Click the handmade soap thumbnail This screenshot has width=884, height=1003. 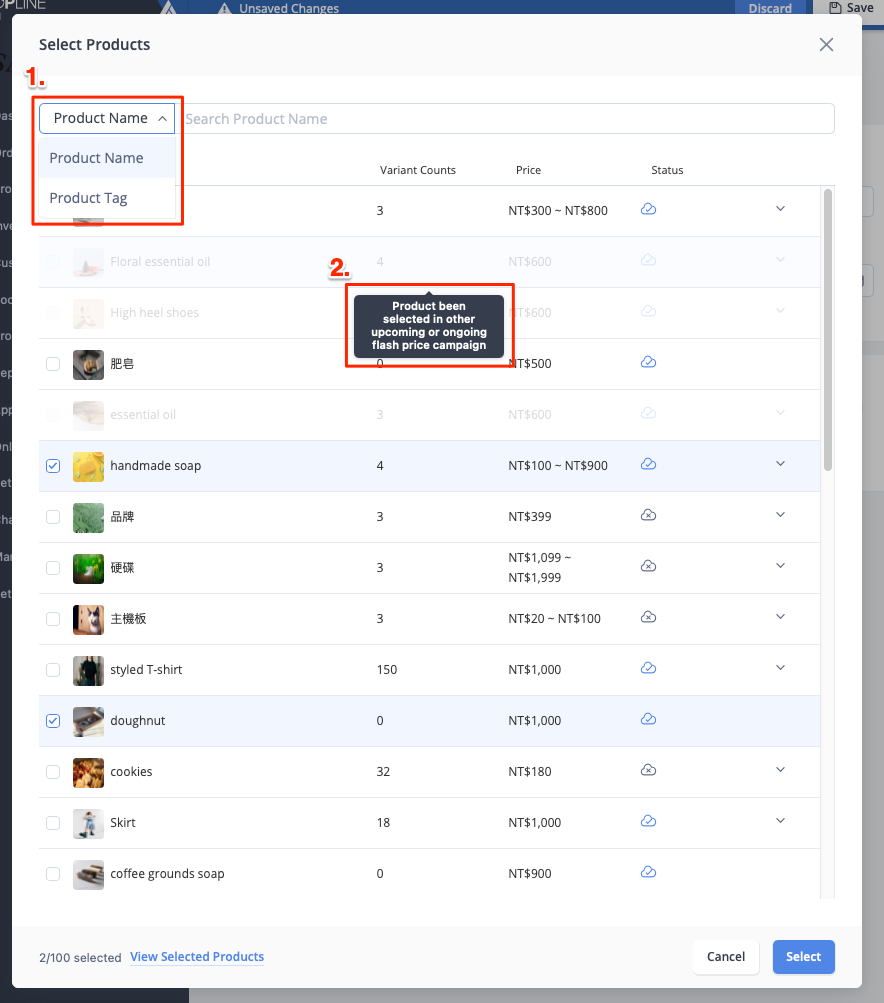click(x=88, y=467)
